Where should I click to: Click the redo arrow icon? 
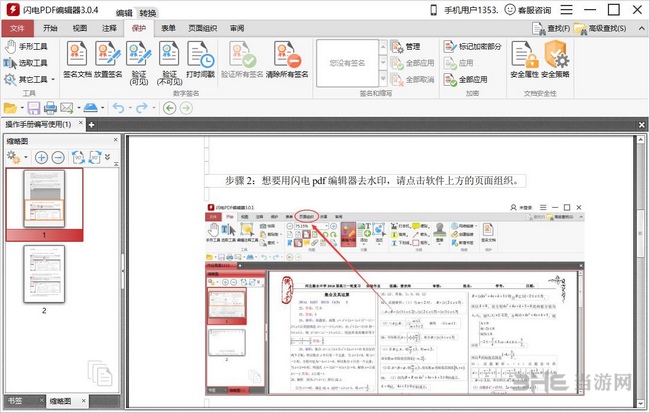(142, 108)
